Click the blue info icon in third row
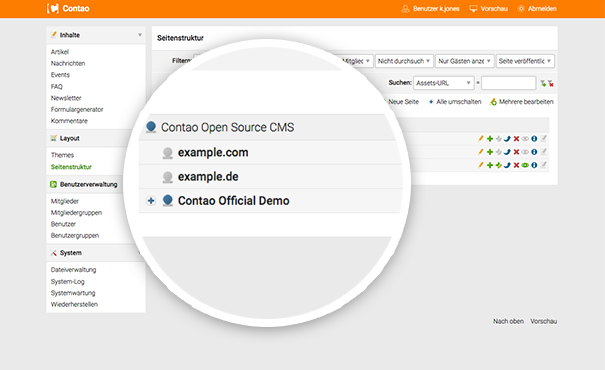605x370 pixels. click(534, 165)
